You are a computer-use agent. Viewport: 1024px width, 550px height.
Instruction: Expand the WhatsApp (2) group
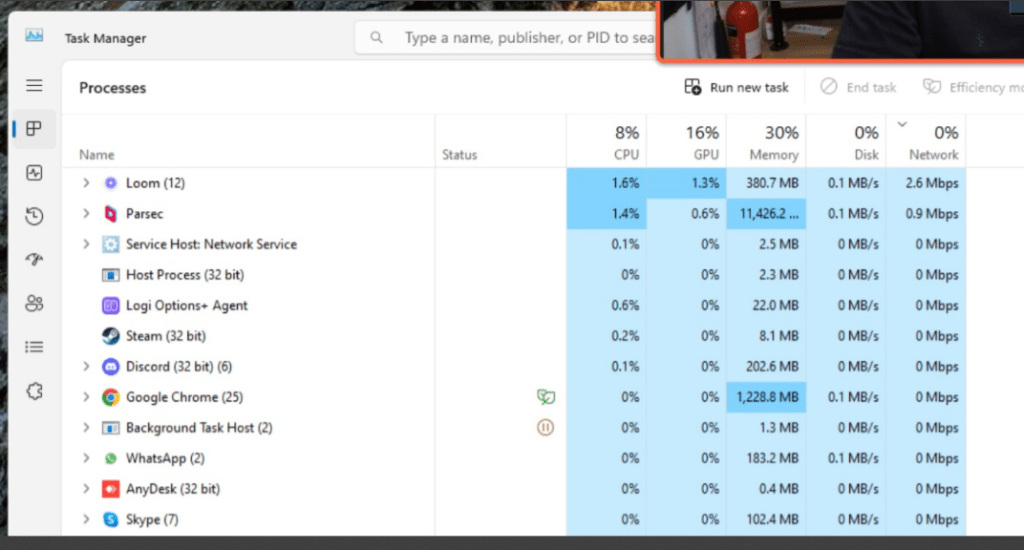tap(86, 459)
